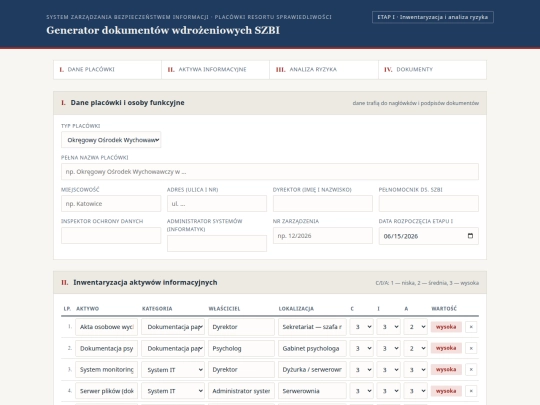
Task: Open A value dropdown in System monitoring row
Action: coord(416,370)
